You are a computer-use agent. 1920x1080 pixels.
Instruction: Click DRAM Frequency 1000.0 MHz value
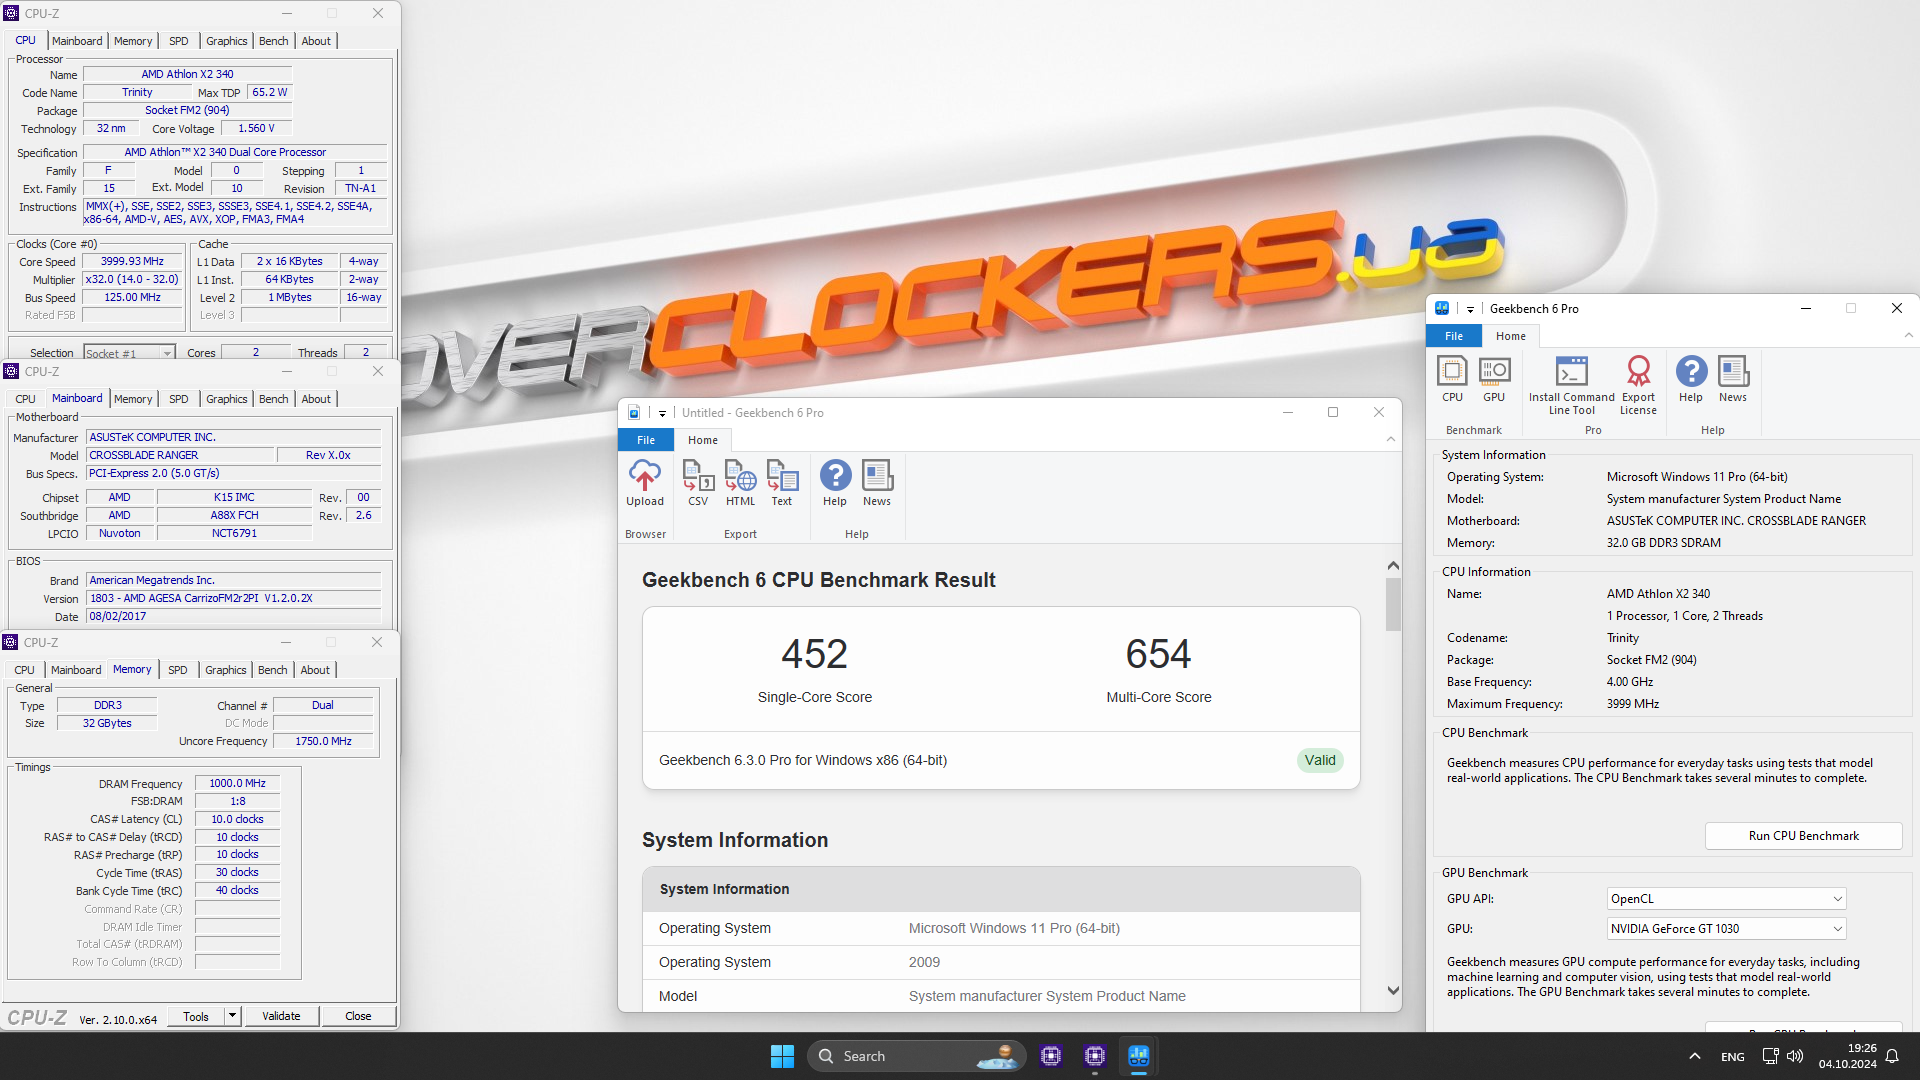pos(237,784)
